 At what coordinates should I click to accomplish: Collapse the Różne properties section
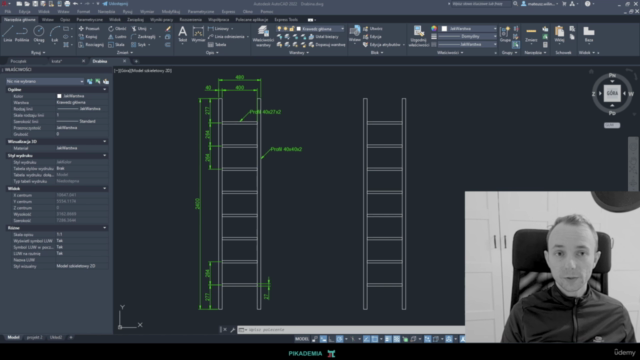click(104, 228)
